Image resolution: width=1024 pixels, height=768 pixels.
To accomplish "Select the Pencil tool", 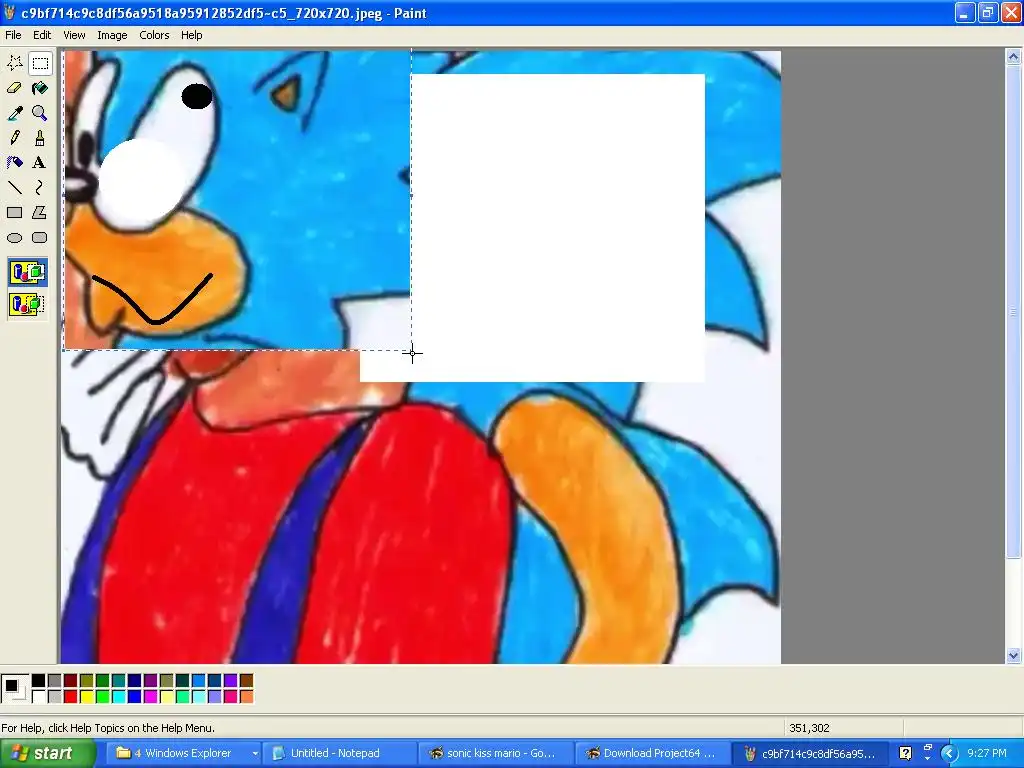I will click(x=14, y=138).
